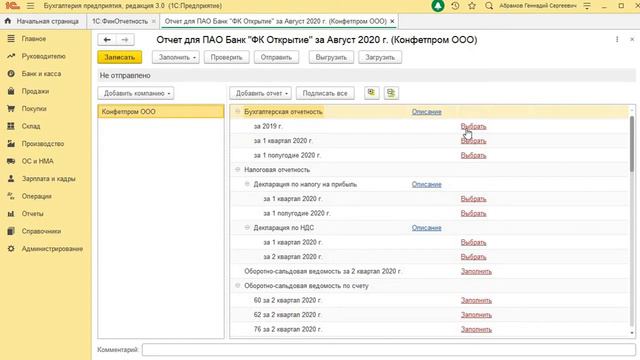Open the three-dot more options menu

point(617,39)
